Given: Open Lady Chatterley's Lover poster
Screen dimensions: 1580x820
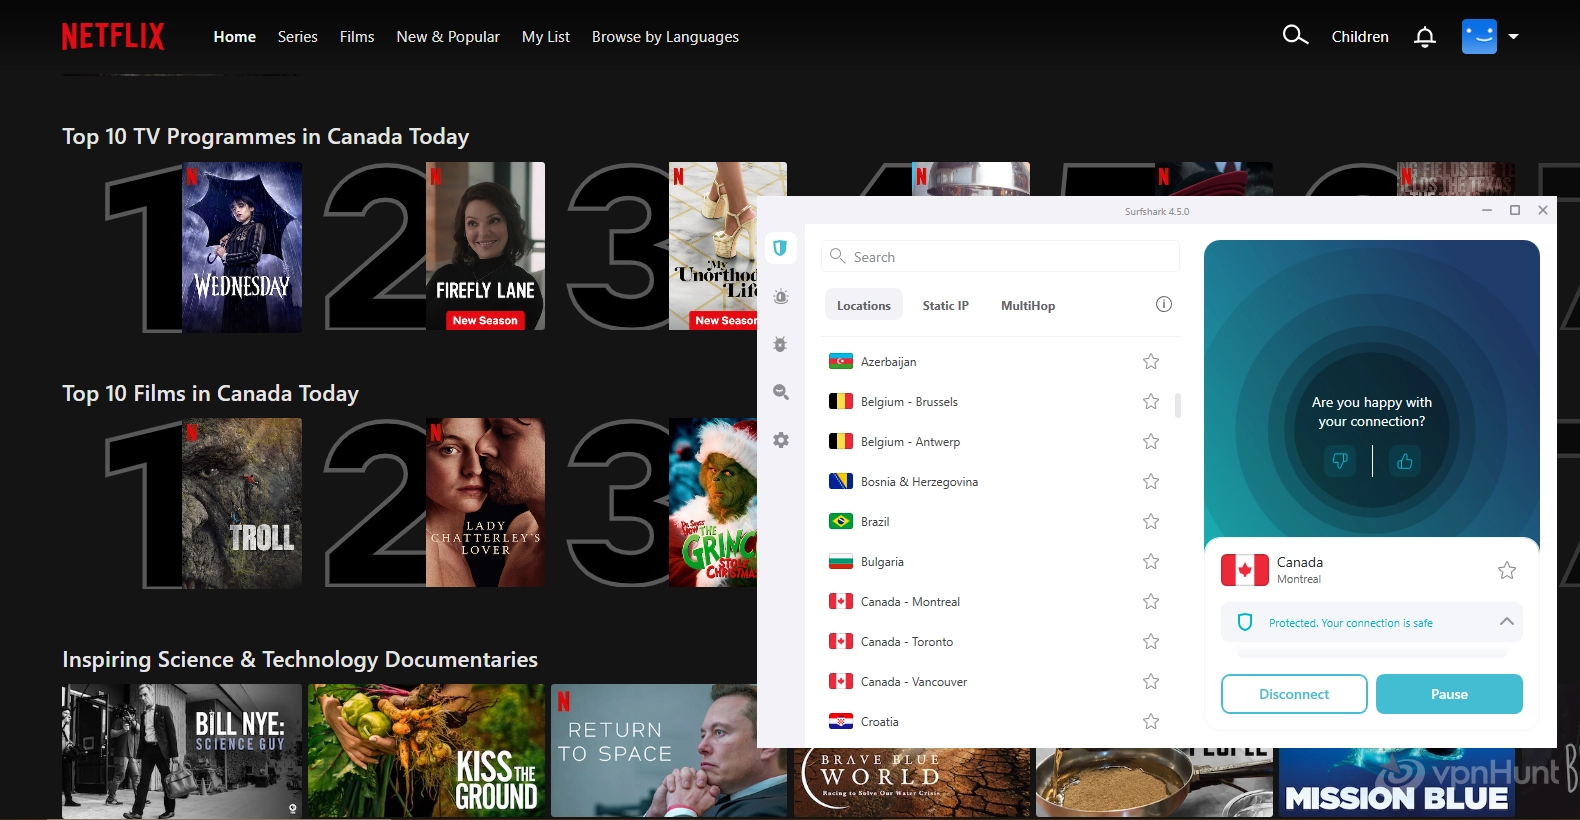Looking at the screenshot, I should tap(485, 502).
